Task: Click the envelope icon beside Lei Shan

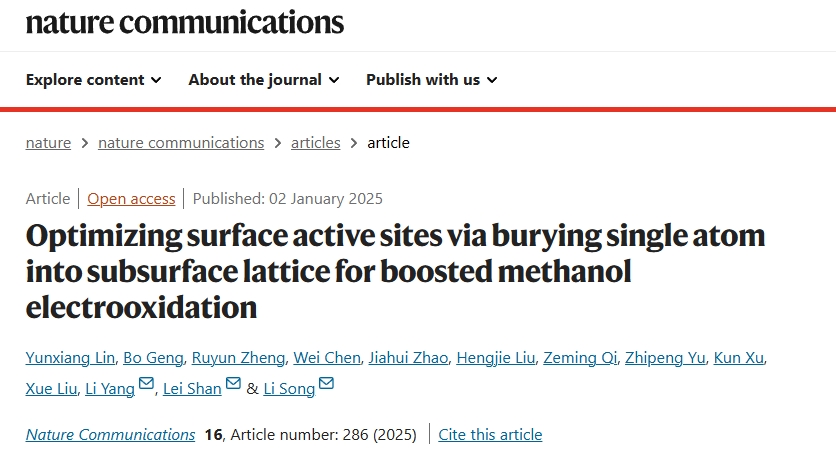Action: click(233, 384)
